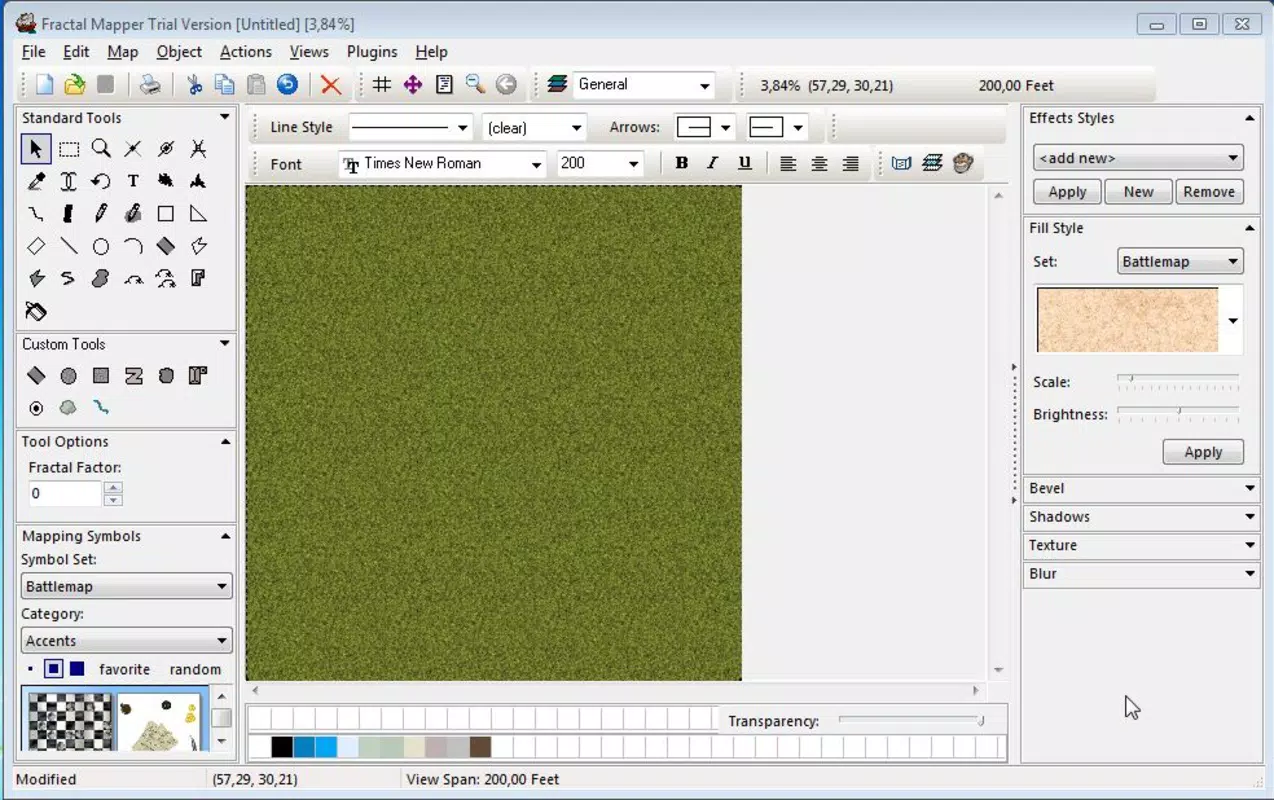Toggle bold text formatting
Screen dimensions: 1274x800
(681, 163)
